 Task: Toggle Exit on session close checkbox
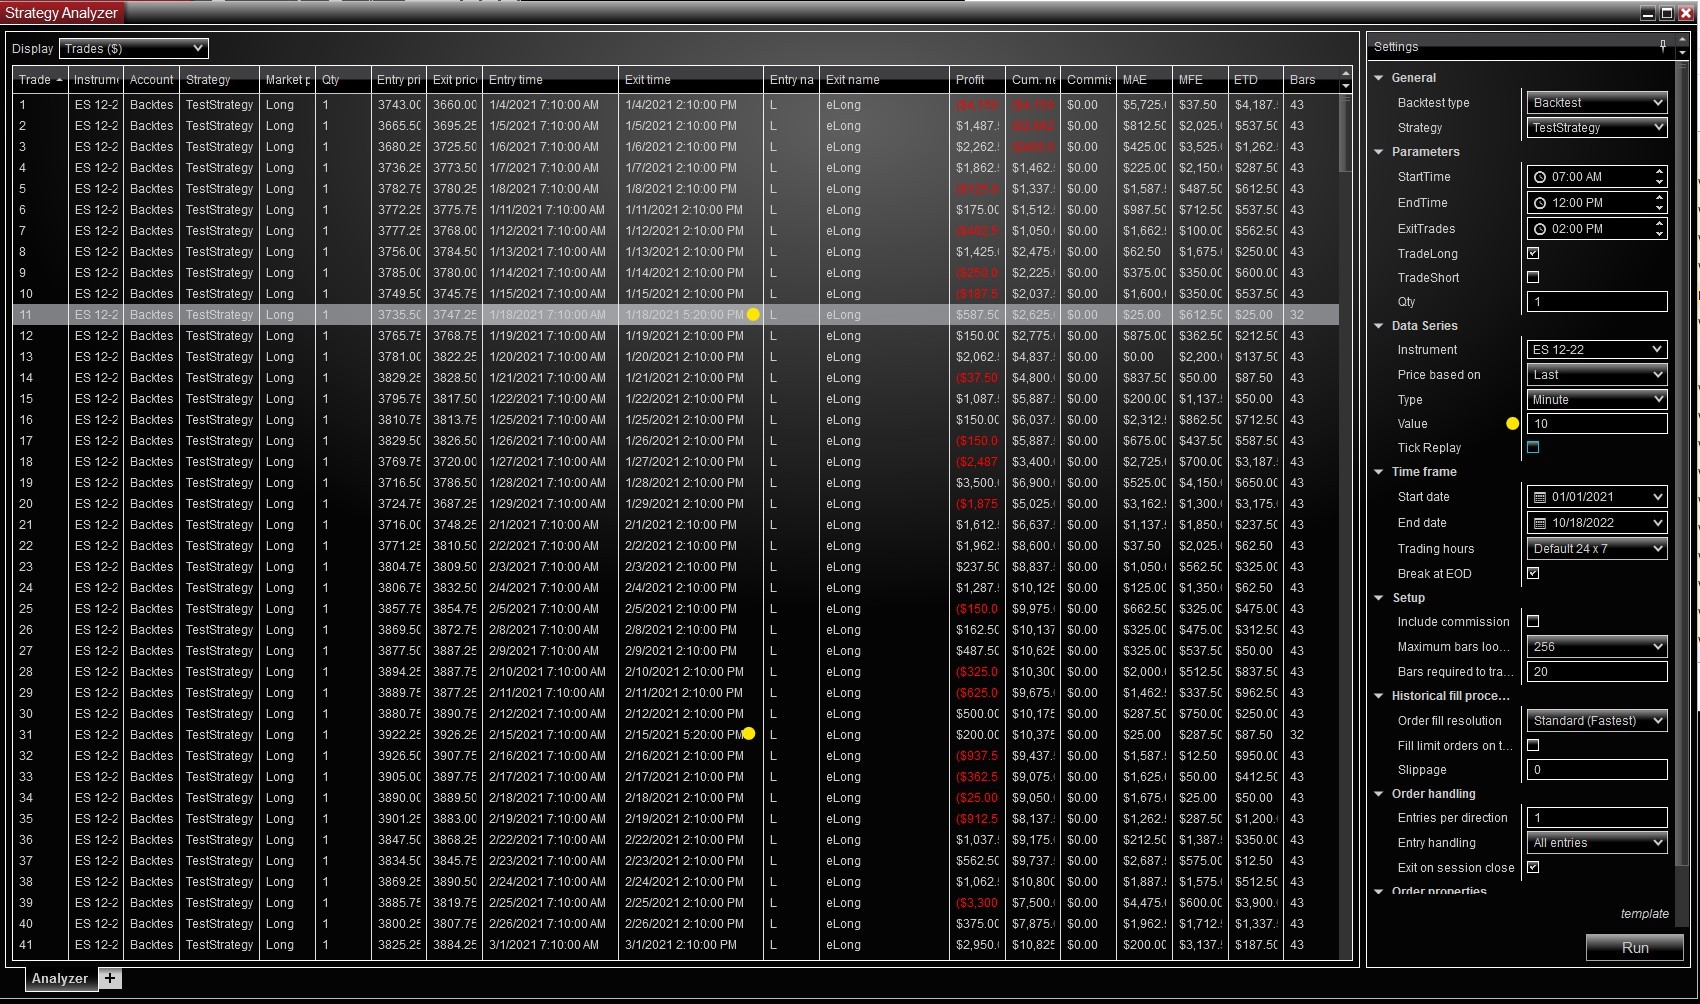[x=1533, y=868]
